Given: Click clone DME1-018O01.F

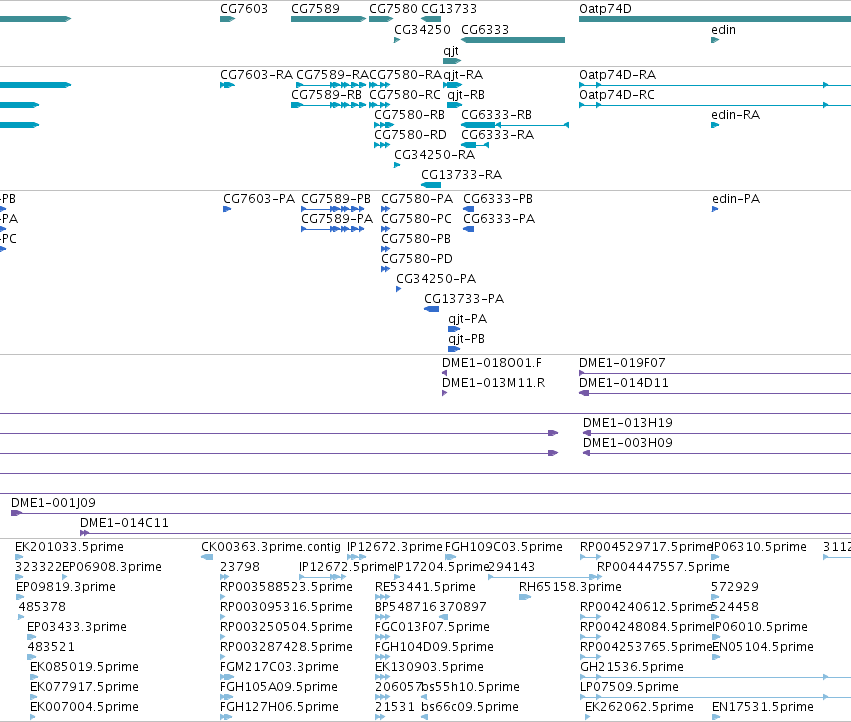Looking at the screenshot, I should 492,363.
